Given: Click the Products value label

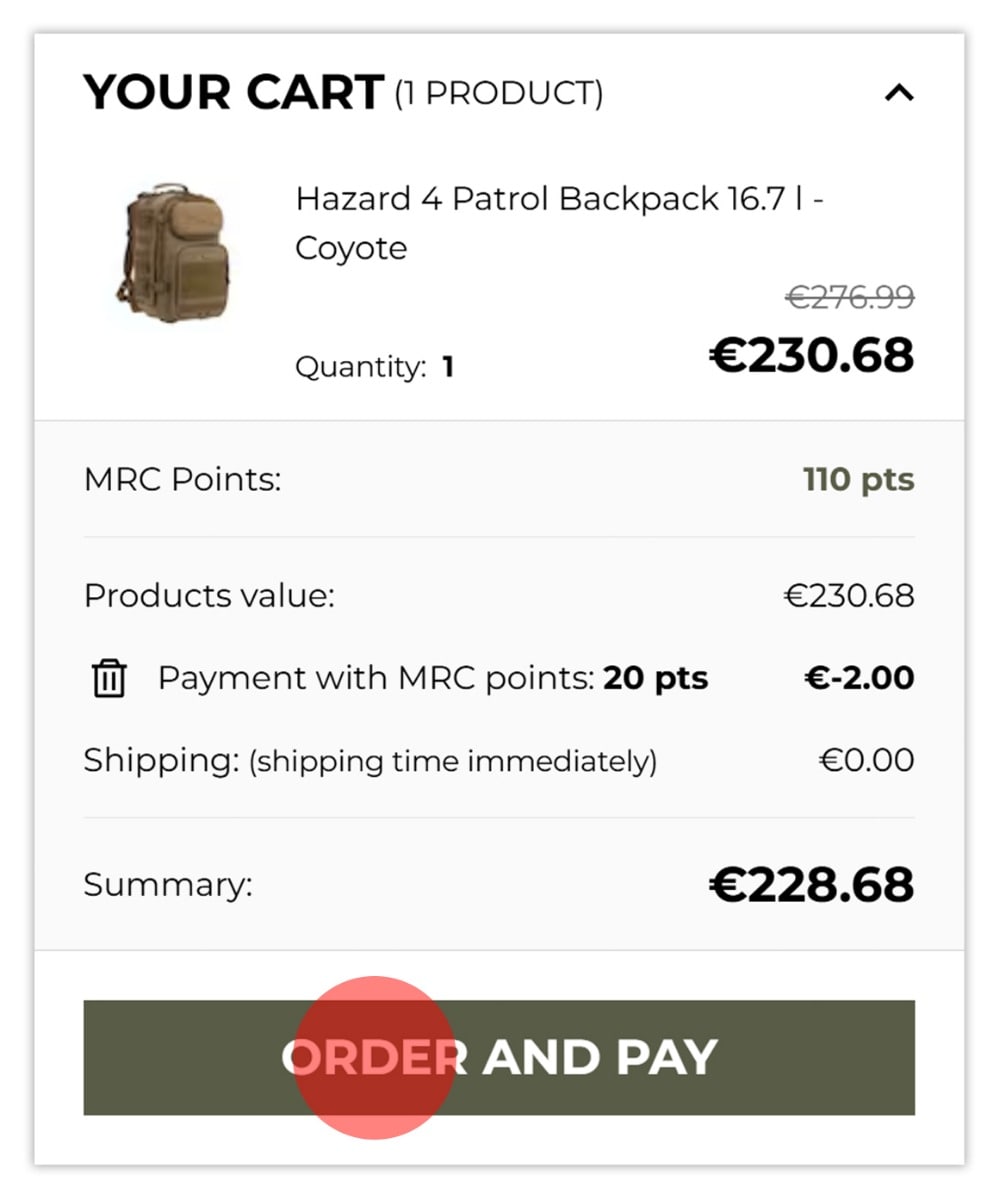Looking at the screenshot, I should click(x=209, y=596).
